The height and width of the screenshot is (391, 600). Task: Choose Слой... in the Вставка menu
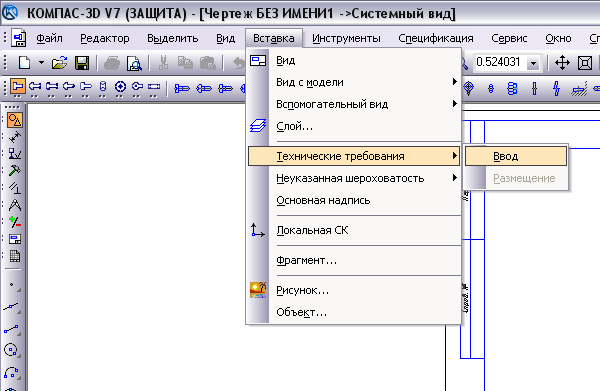pyautogui.click(x=354, y=126)
